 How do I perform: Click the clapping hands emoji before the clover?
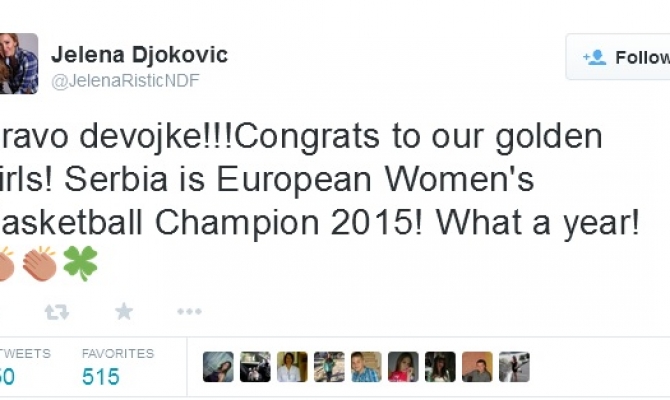[39, 263]
